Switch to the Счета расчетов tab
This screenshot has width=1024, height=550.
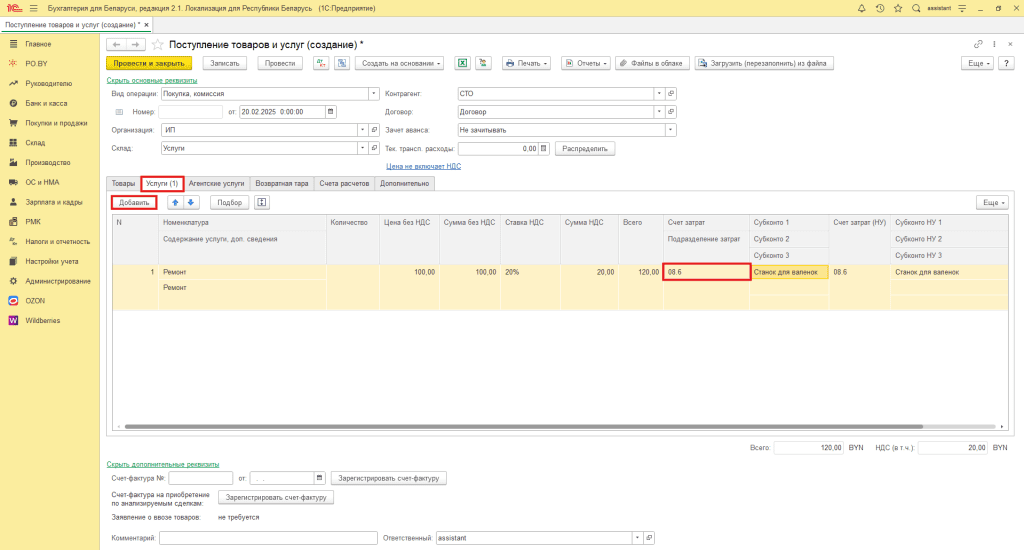344,184
